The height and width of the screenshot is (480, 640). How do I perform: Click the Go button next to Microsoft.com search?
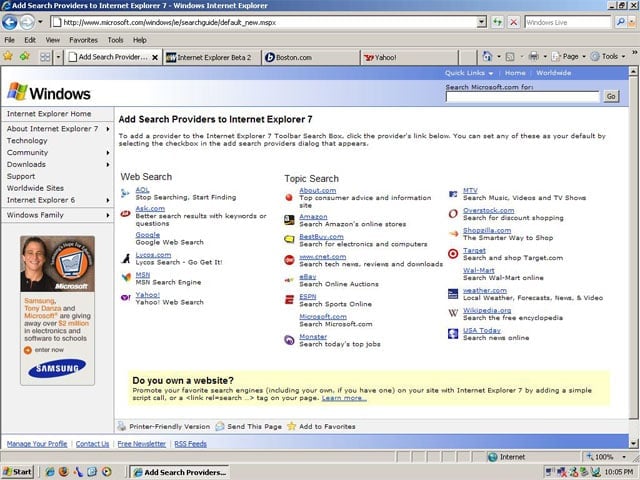pos(611,96)
